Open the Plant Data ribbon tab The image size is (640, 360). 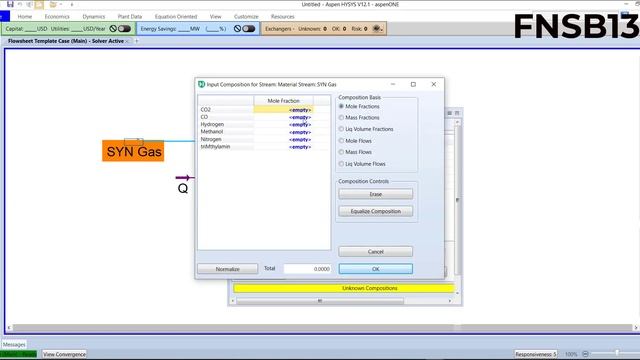[x=130, y=16]
